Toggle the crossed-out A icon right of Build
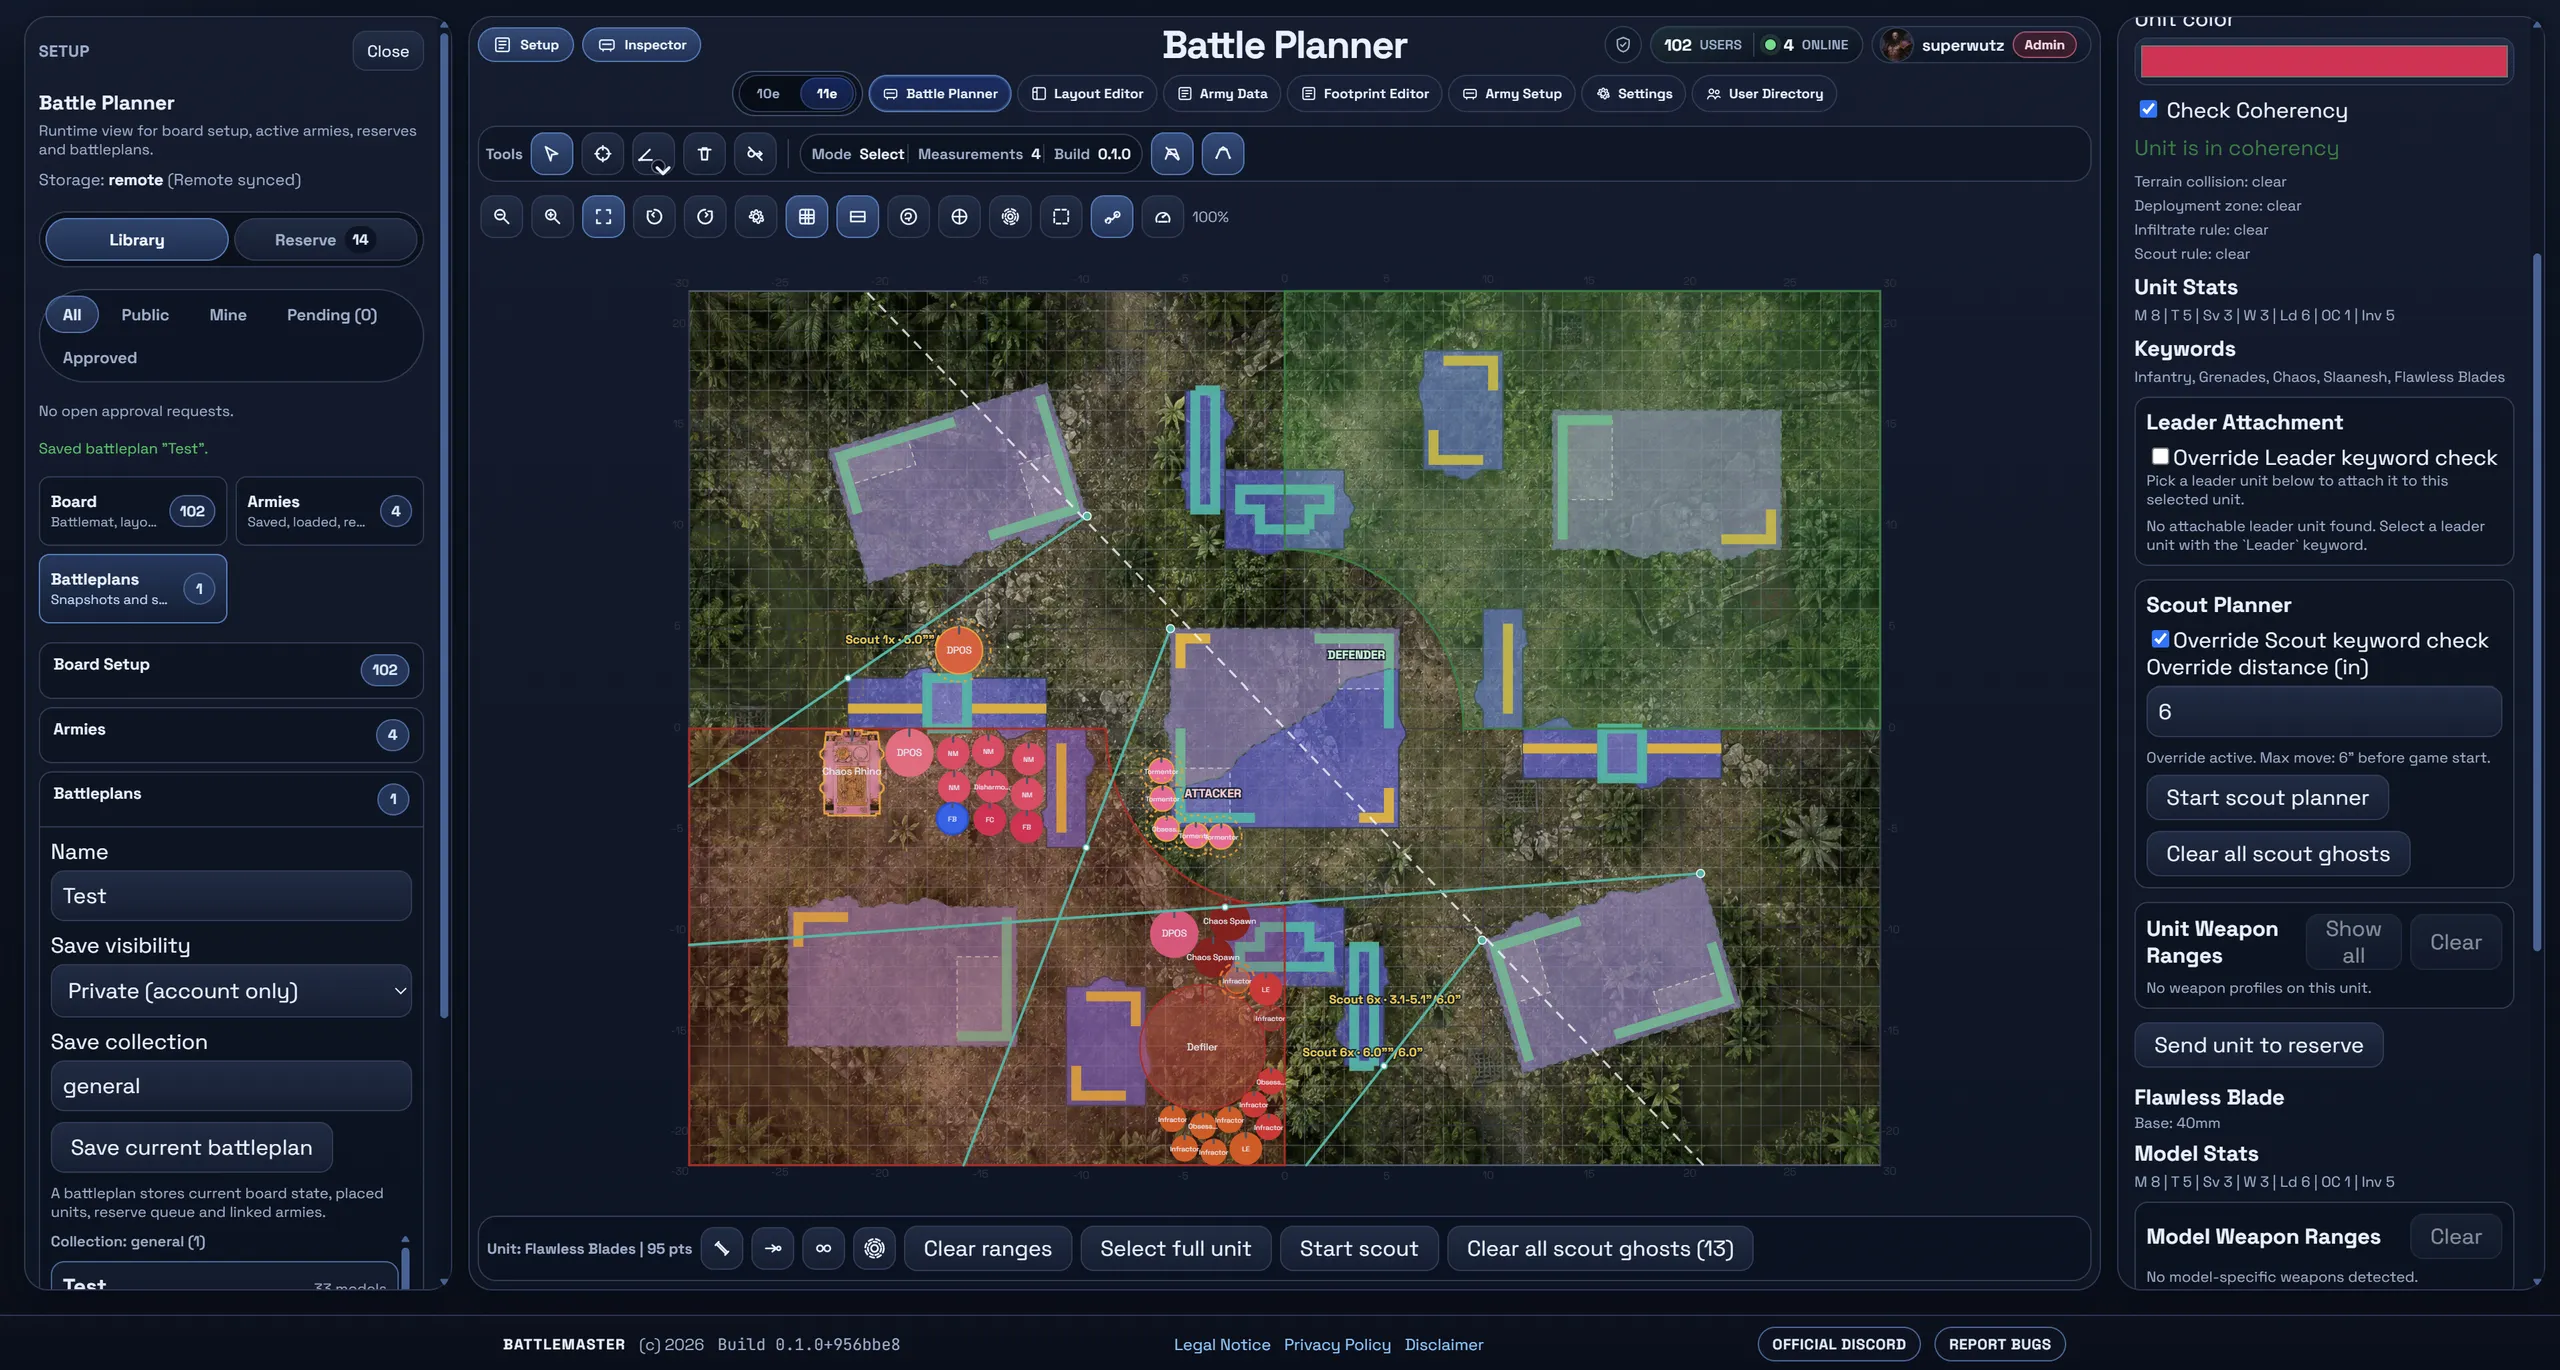2560x1370 pixels. pos(1172,154)
